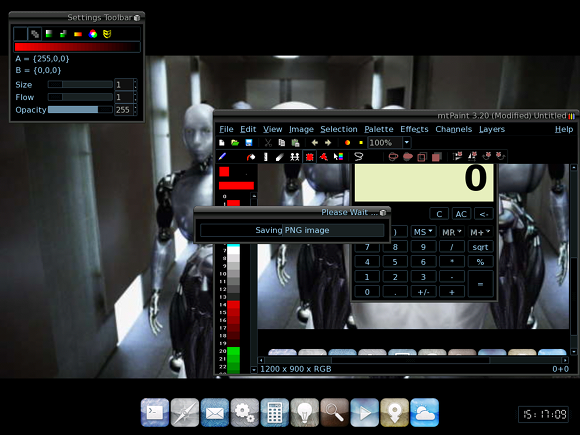Toggle Tint +- in Settings Toolbar

coord(63,34)
